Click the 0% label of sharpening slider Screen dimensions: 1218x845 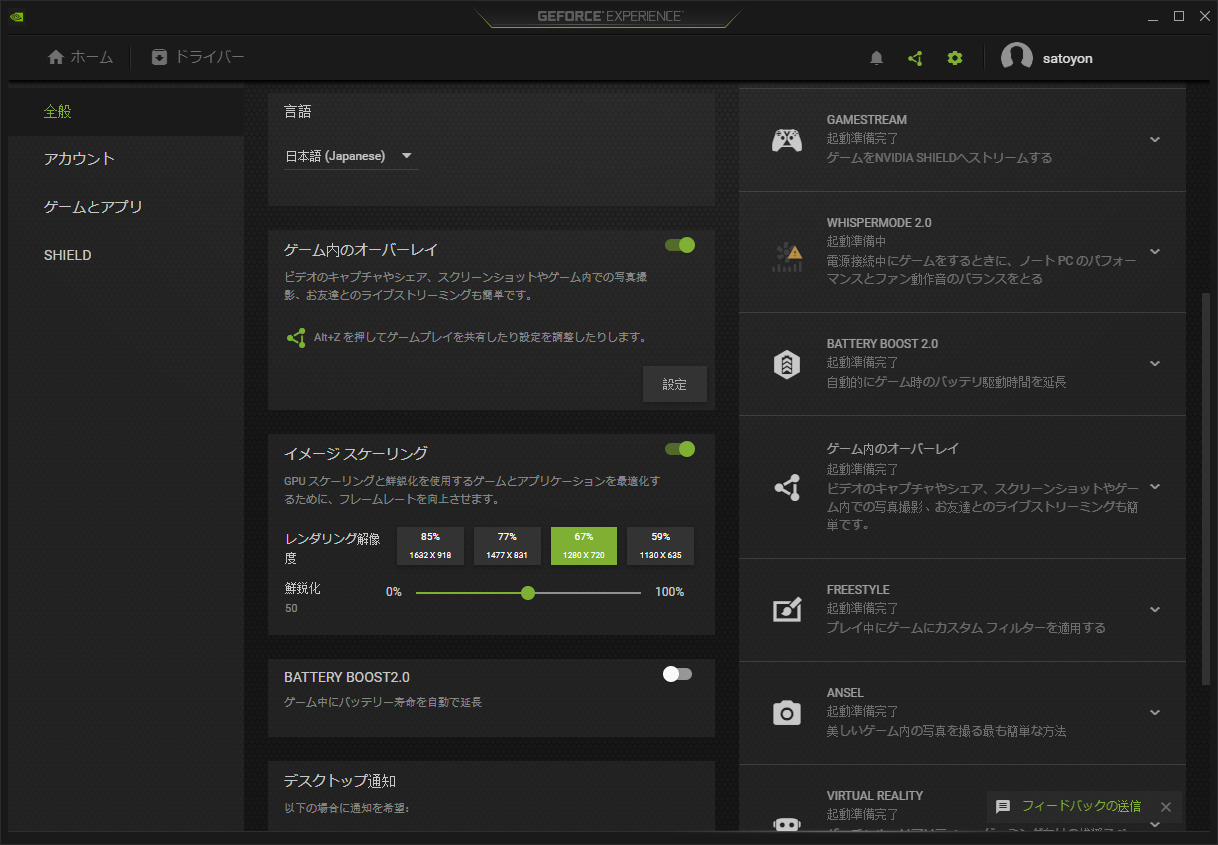point(394,592)
